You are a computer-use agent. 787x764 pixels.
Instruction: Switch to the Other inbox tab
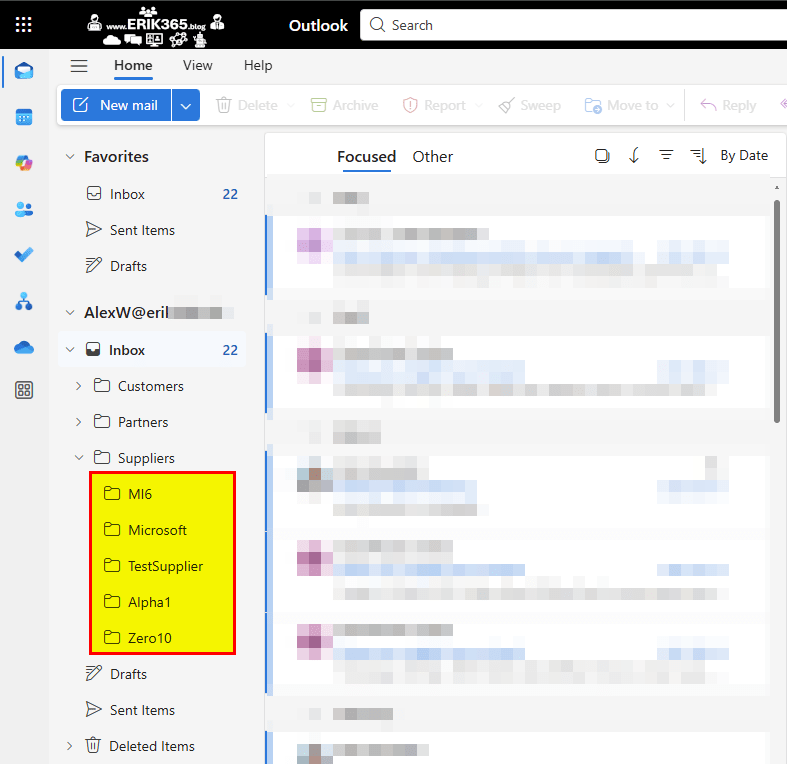point(432,156)
